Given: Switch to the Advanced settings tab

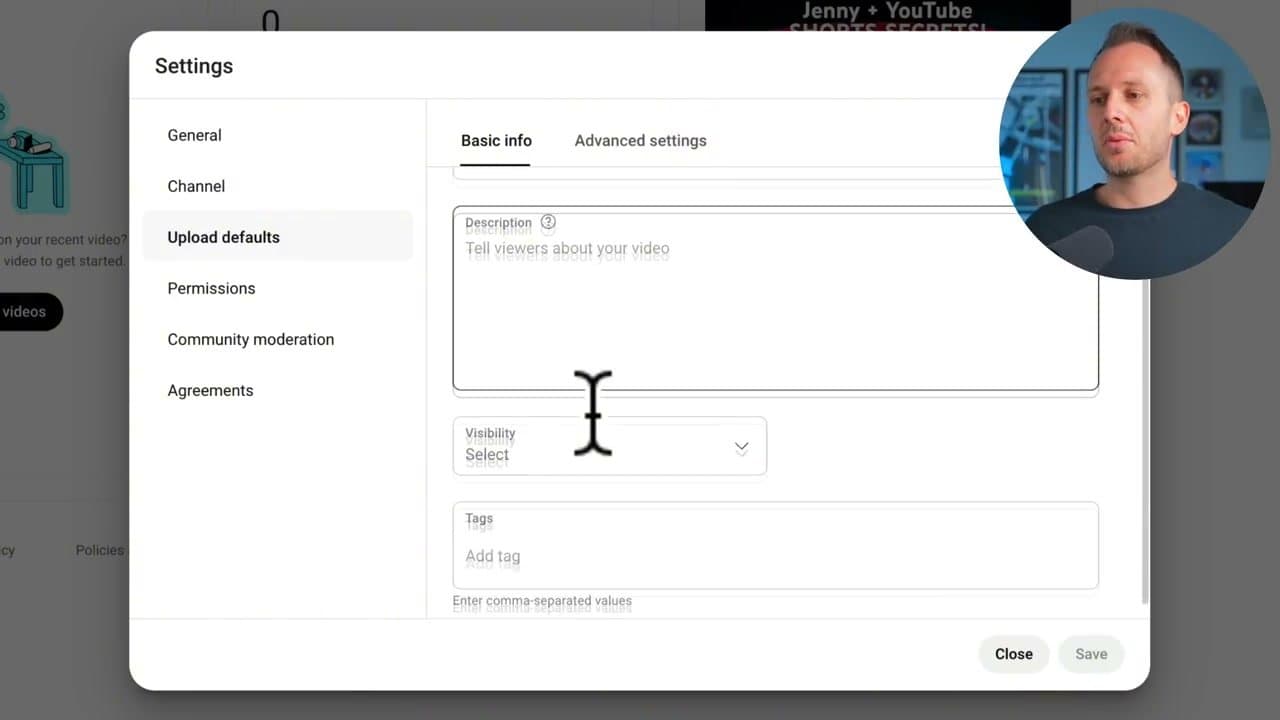Looking at the screenshot, I should 640,140.
